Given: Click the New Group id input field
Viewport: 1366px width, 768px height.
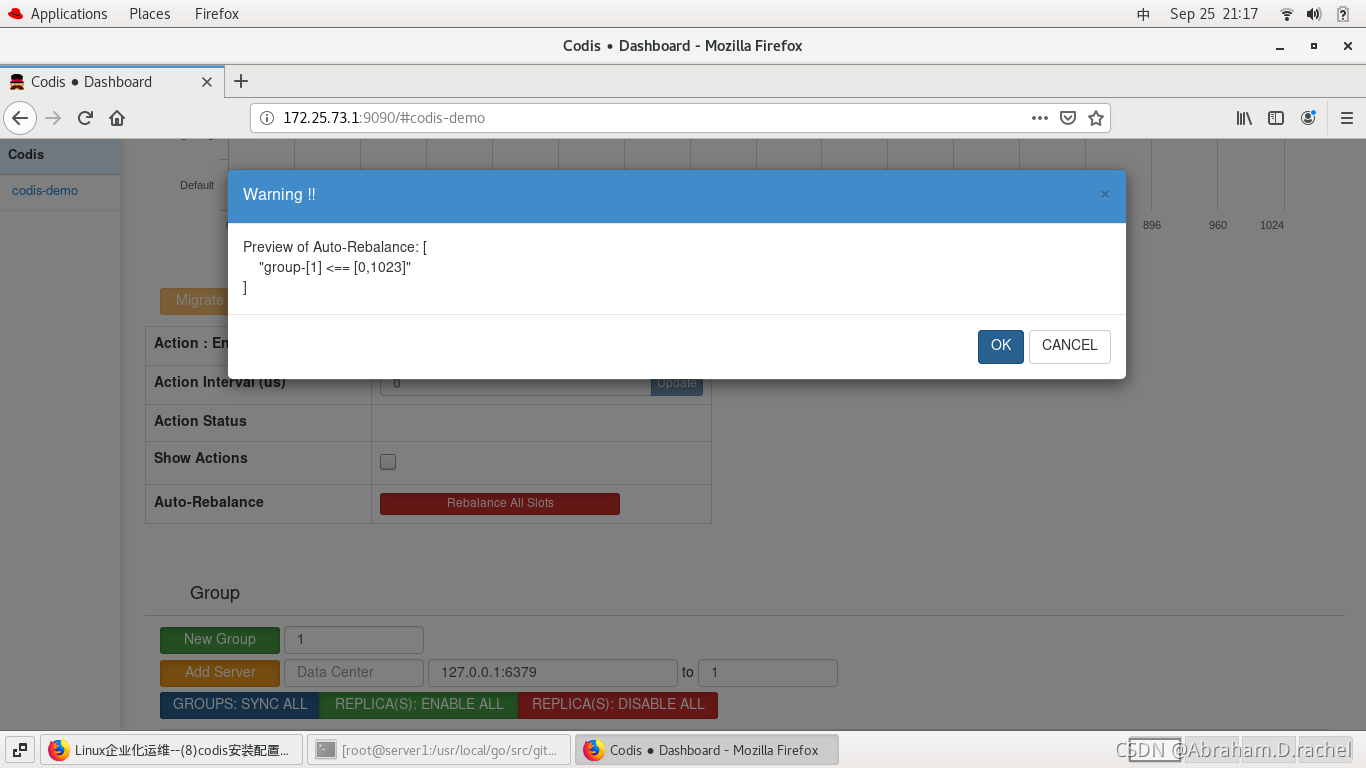Looking at the screenshot, I should (x=354, y=639).
